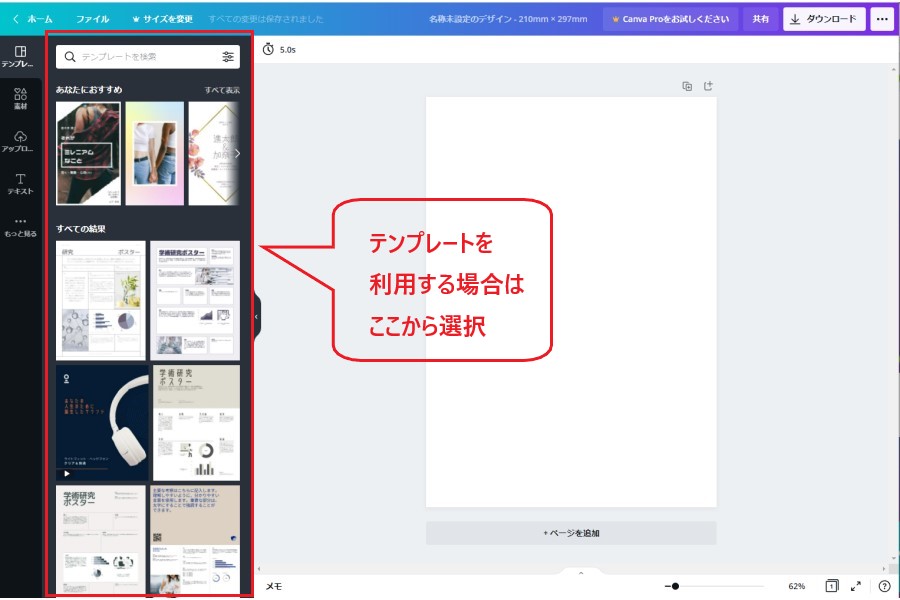The width and height of the screenshot is (900, 600).
Task: Click the template search filter icon
Action: coord(228,57)
